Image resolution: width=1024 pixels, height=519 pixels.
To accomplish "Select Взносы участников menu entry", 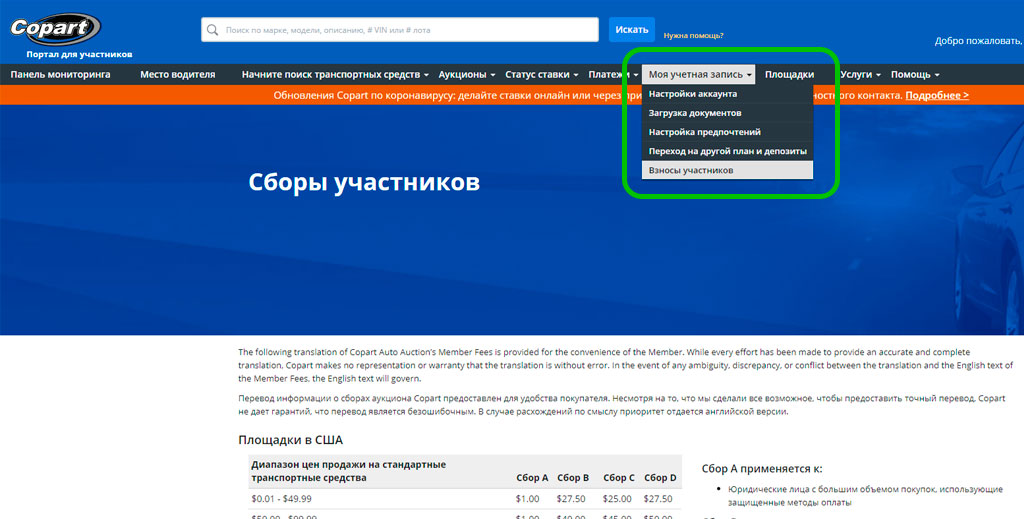I will click(x=728, y=170).
